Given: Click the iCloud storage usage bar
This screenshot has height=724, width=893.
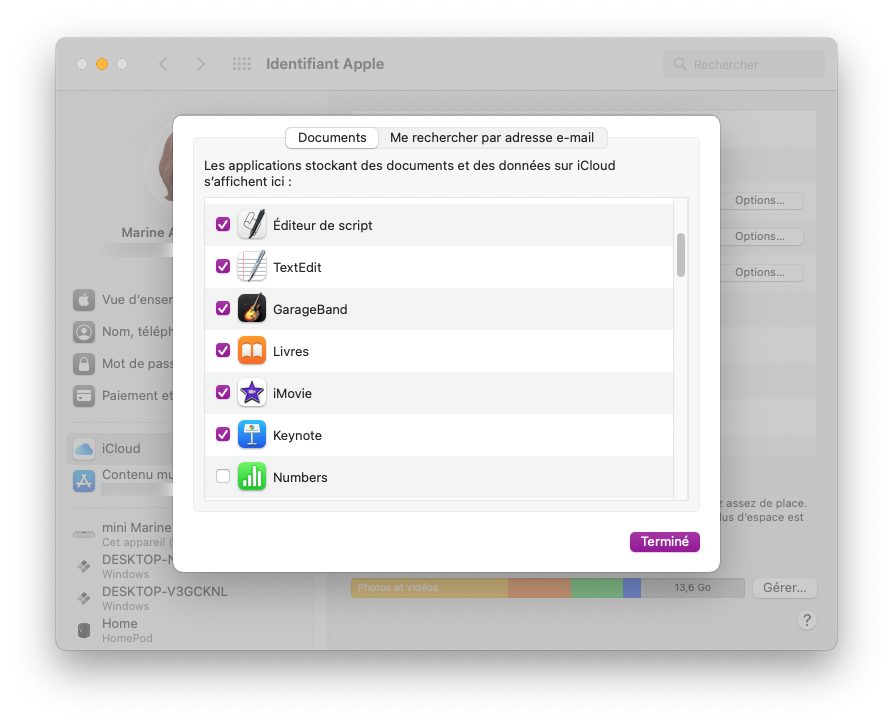Looking at the screenshot, I should [547, 588].
